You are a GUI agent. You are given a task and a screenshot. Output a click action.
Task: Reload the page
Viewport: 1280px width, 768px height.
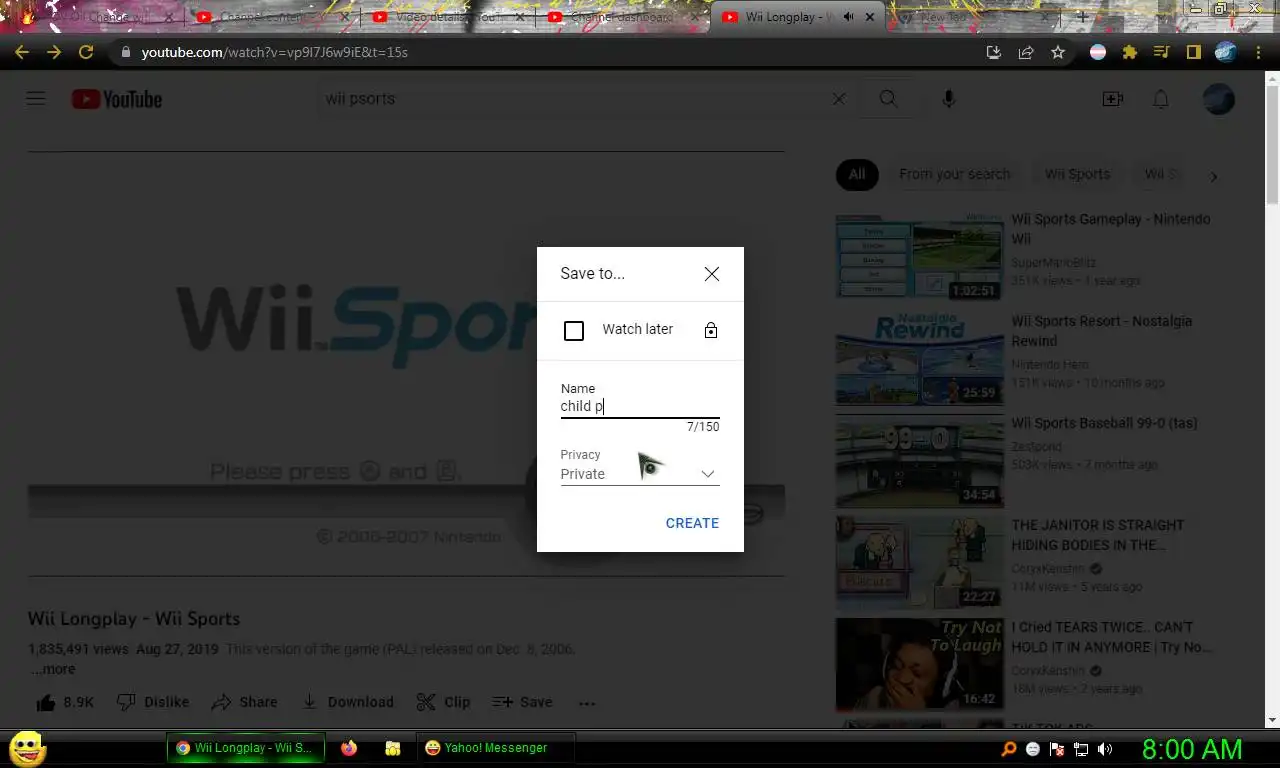point(86,52)
